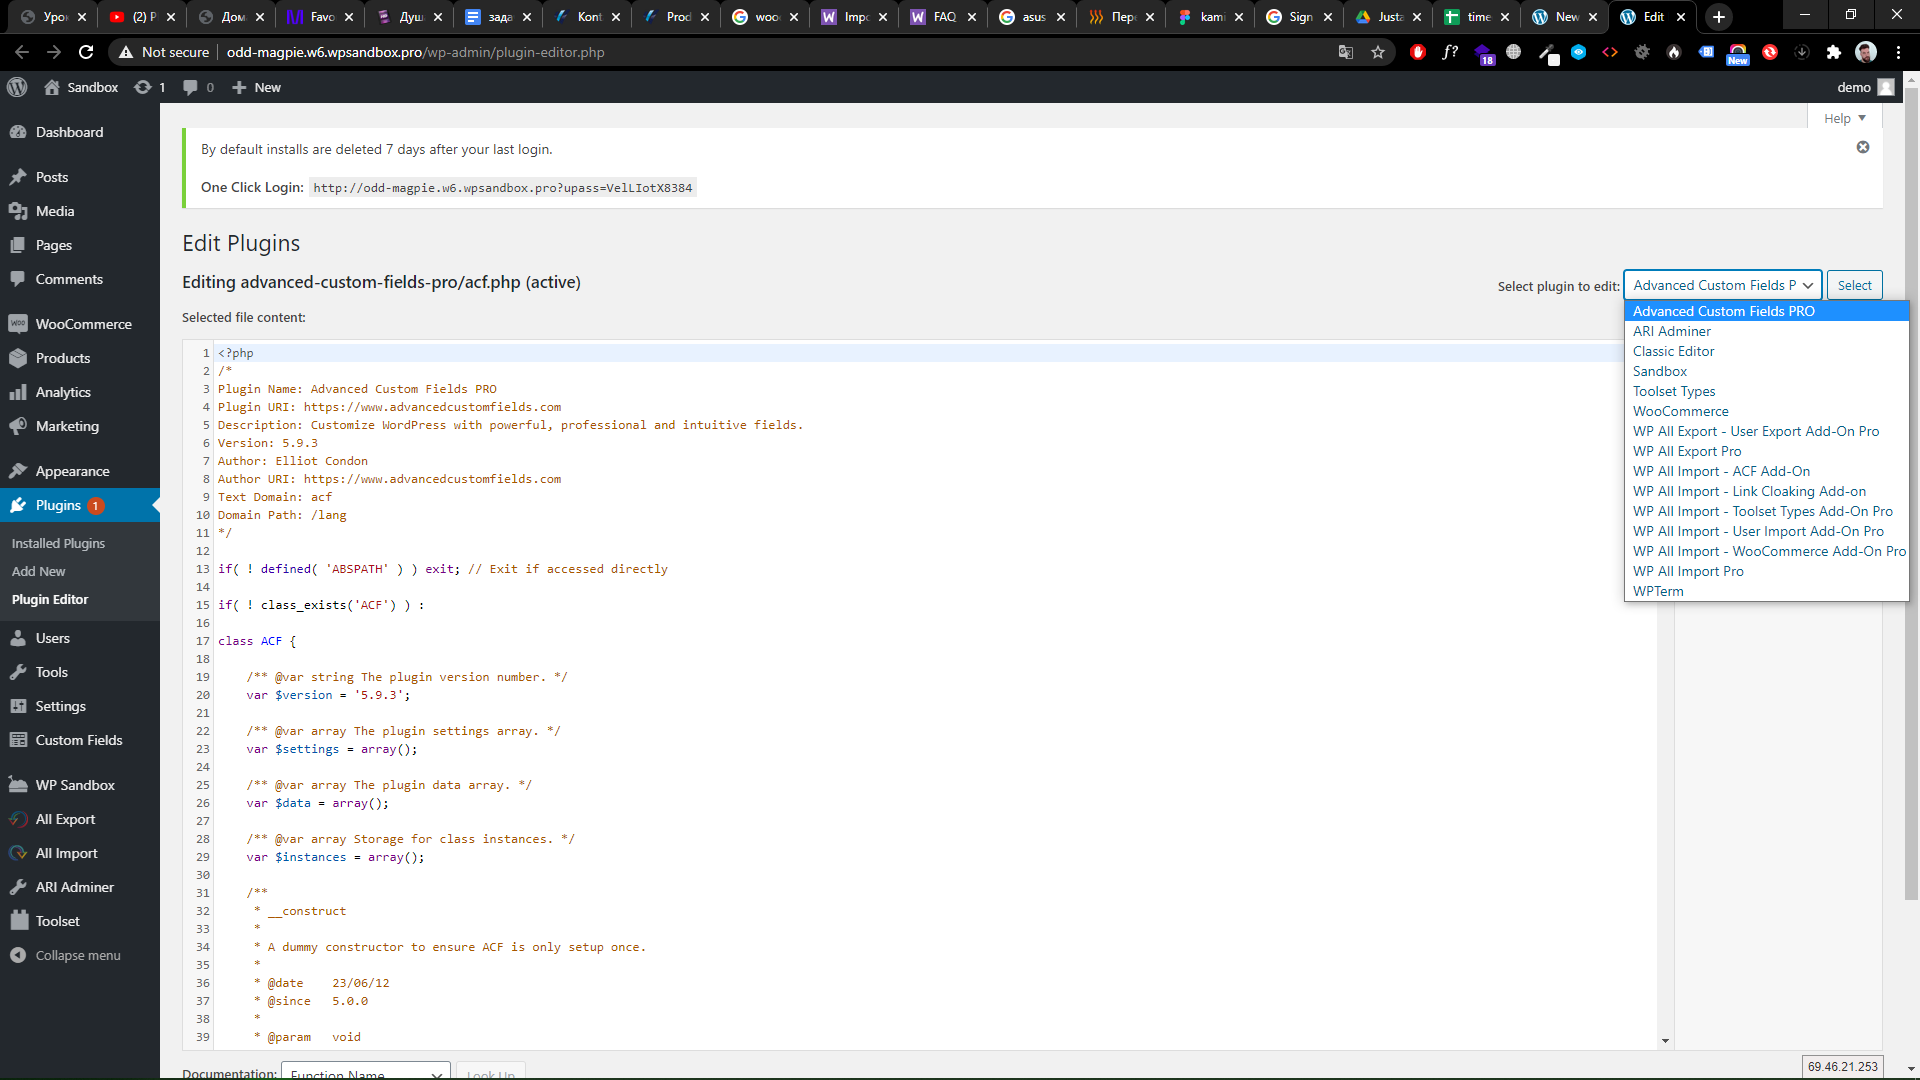Open the Marketing megaphone icon
The height and width of the screenshot is (1080, 1920).
click(x=18, y=426)
